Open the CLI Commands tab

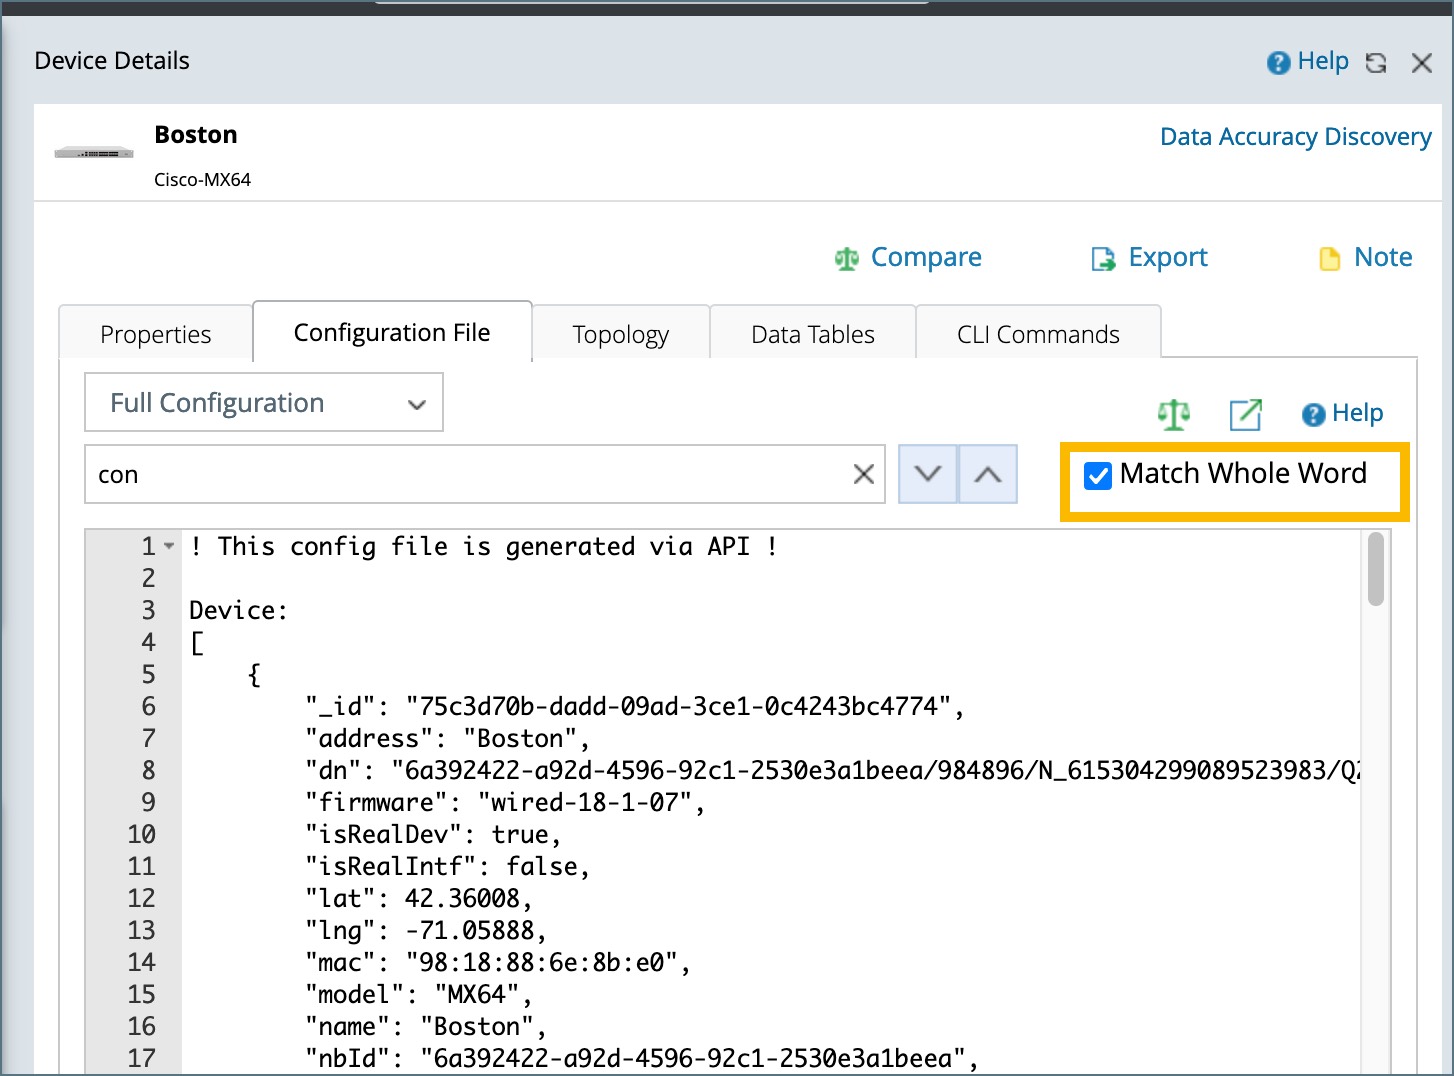tap(1037, 334)
